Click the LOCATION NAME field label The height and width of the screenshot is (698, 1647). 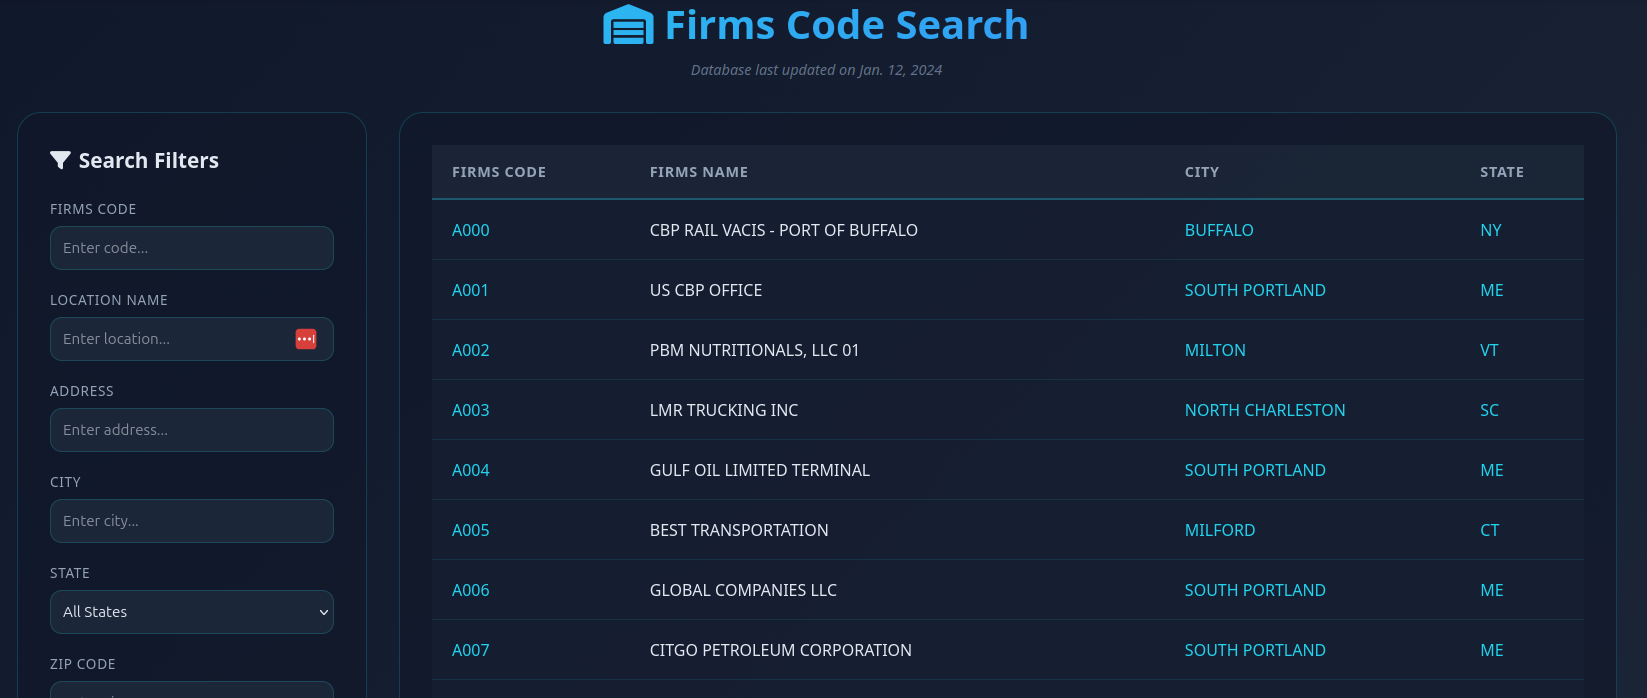[109, 300]
